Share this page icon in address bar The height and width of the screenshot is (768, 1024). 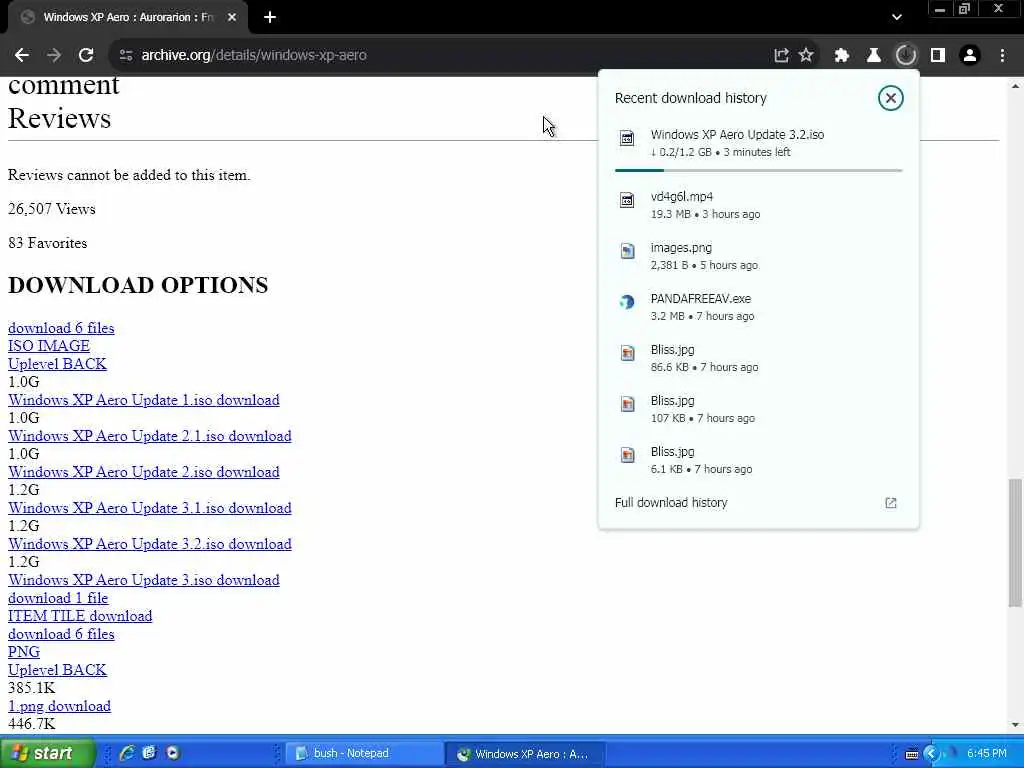[x=781, y=56]
